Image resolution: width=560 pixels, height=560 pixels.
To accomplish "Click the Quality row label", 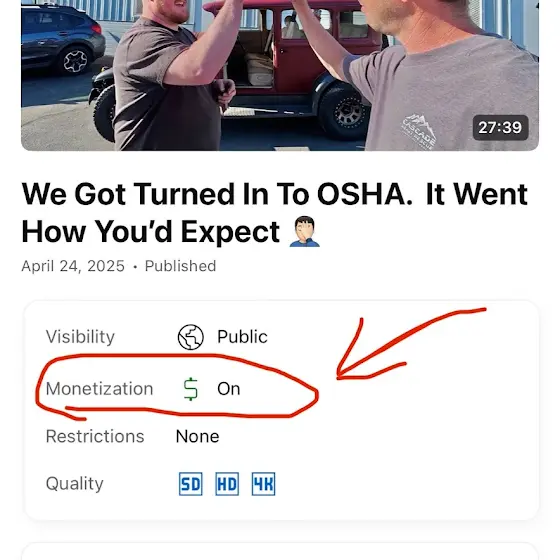I will [75, 484].
